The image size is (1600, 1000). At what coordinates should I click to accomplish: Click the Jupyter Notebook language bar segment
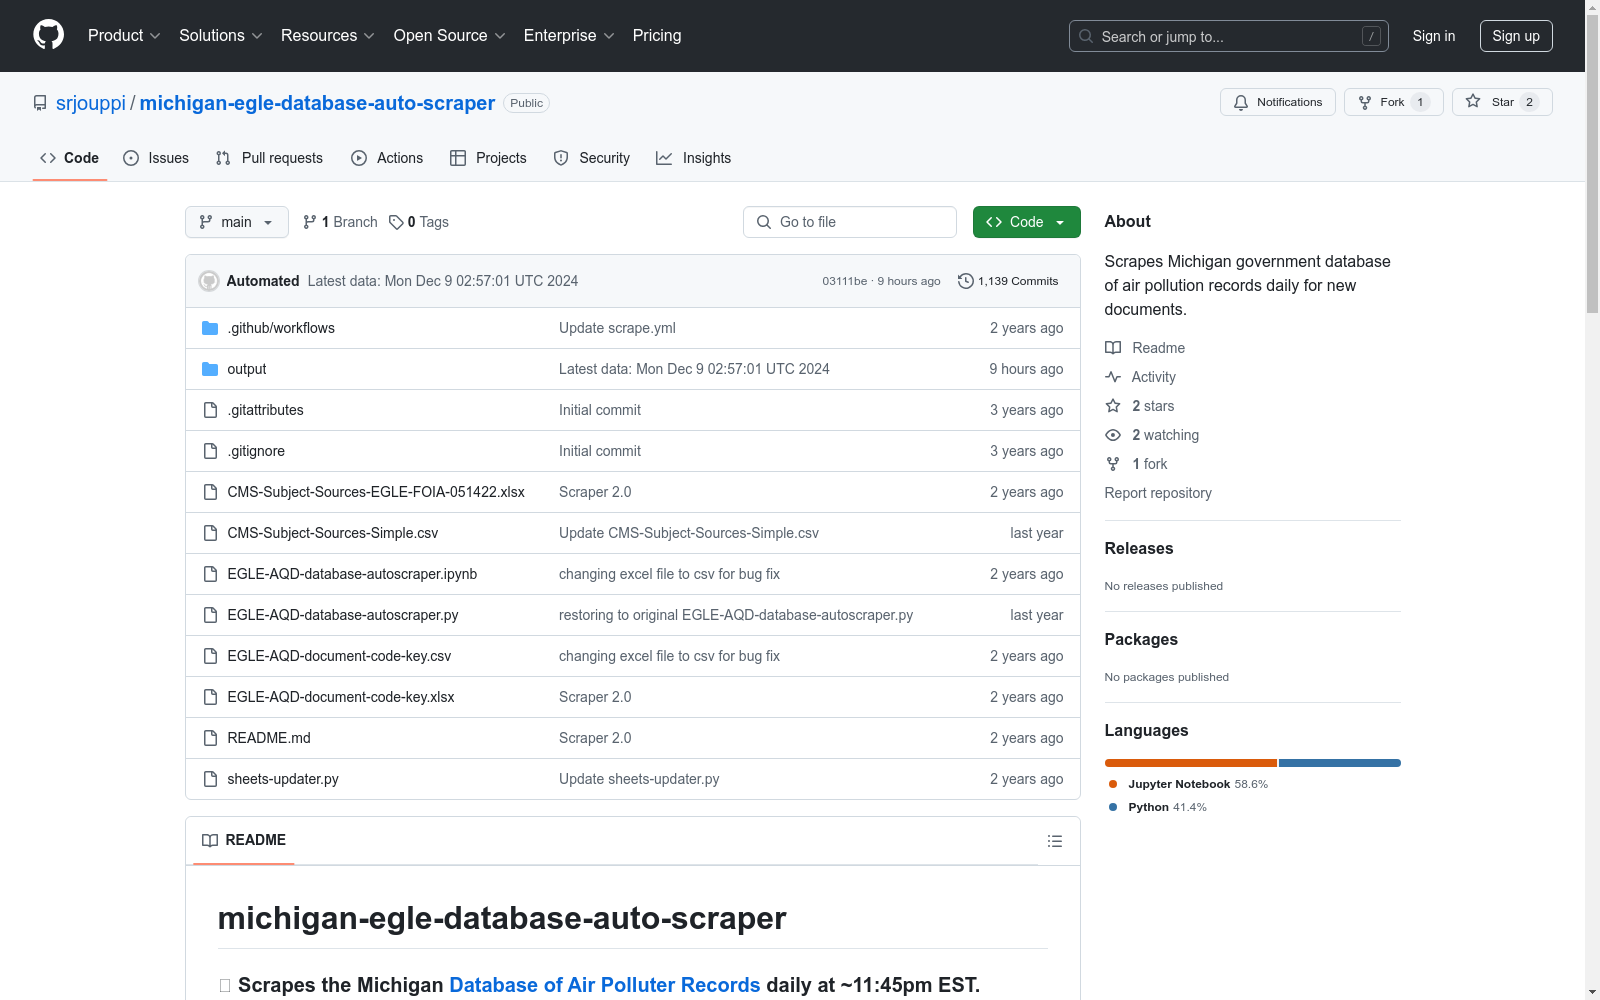pos(1191,763)
